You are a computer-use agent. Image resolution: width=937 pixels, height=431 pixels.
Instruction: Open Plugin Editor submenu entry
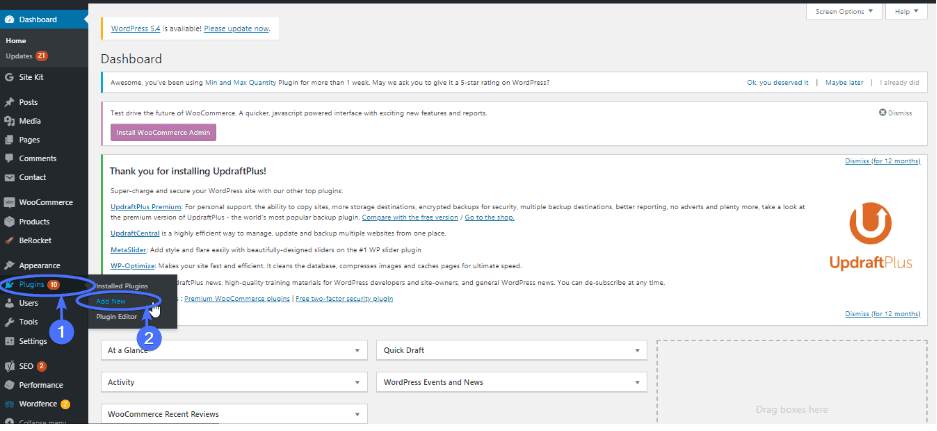click(117, 317)
